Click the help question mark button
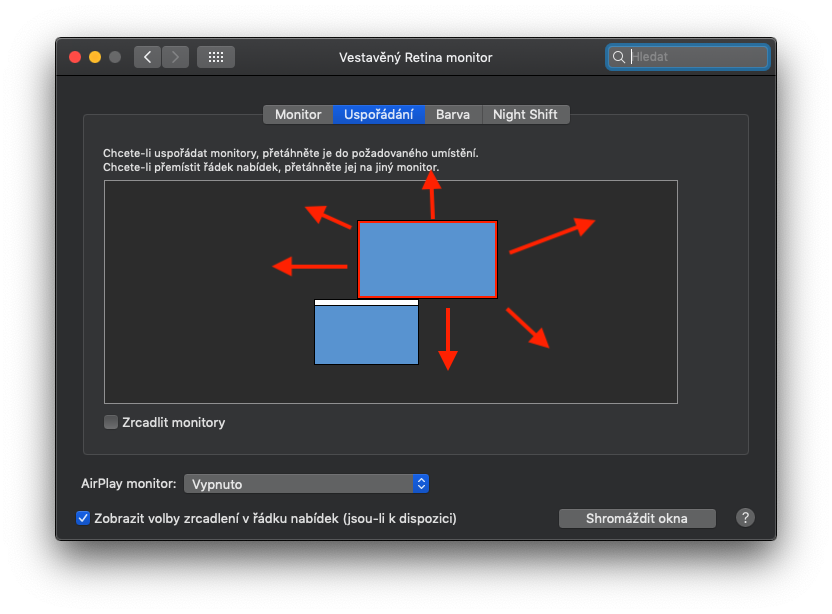Image resolution: width=832 pixels, height=614 pixels. pos(745,517)
